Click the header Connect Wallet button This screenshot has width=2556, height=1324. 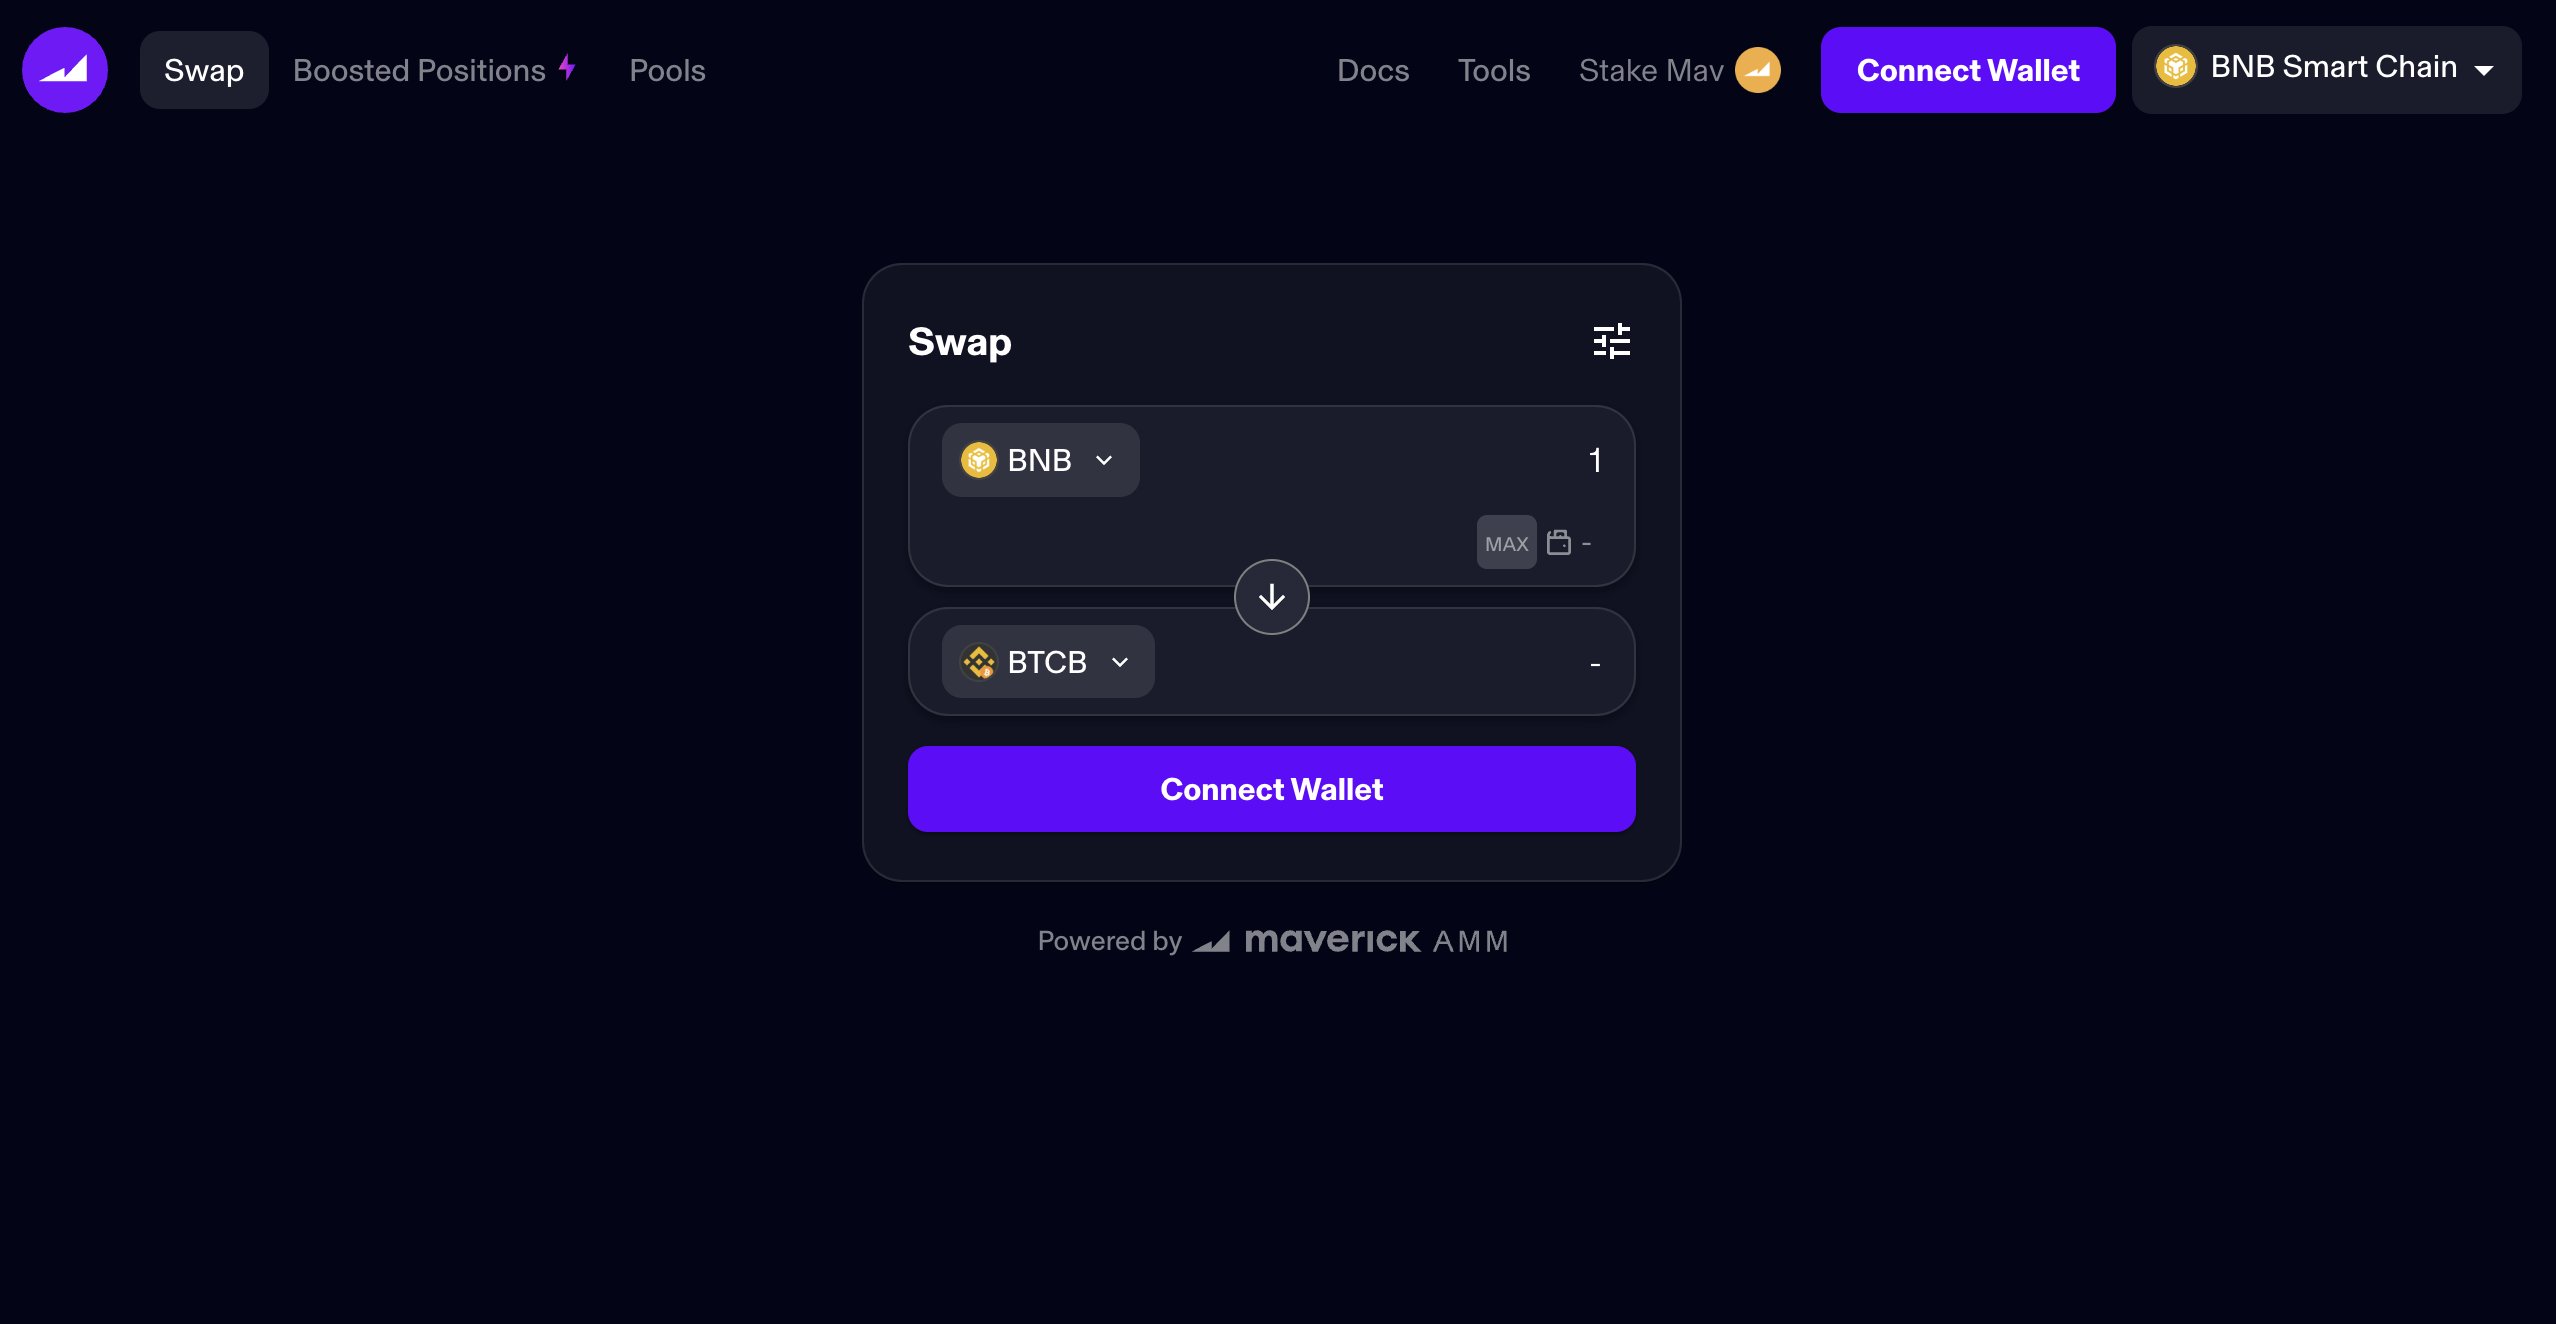[1967, 70]
